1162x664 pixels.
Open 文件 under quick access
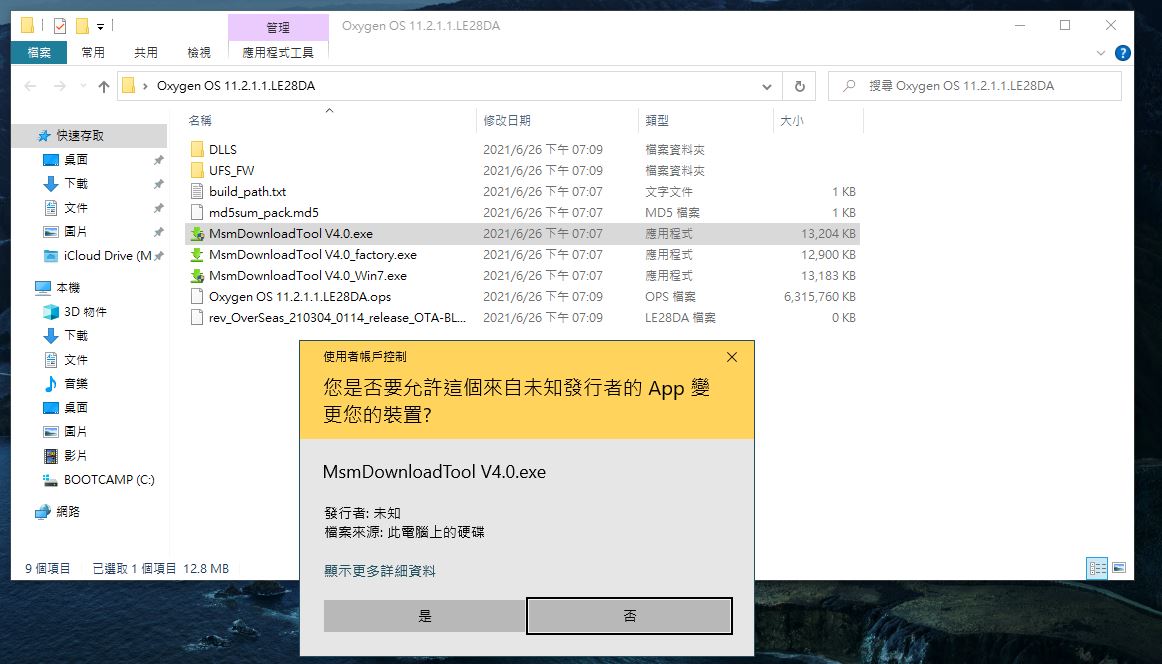[x=67, y=208]
